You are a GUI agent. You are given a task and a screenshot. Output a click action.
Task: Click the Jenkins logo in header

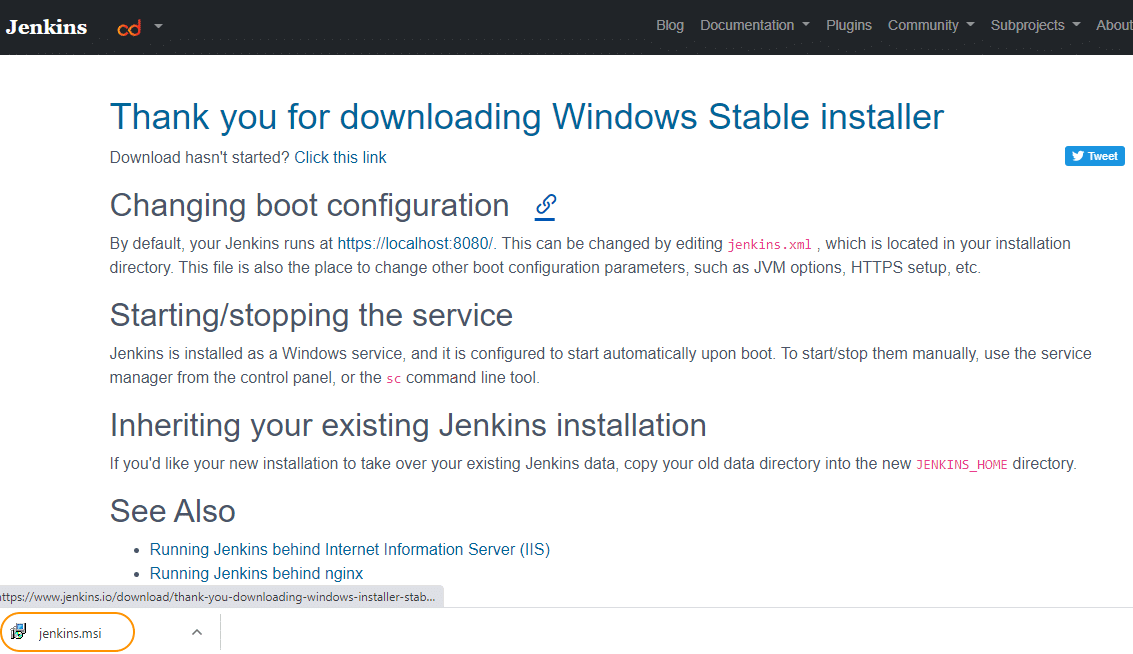[46, 27]
